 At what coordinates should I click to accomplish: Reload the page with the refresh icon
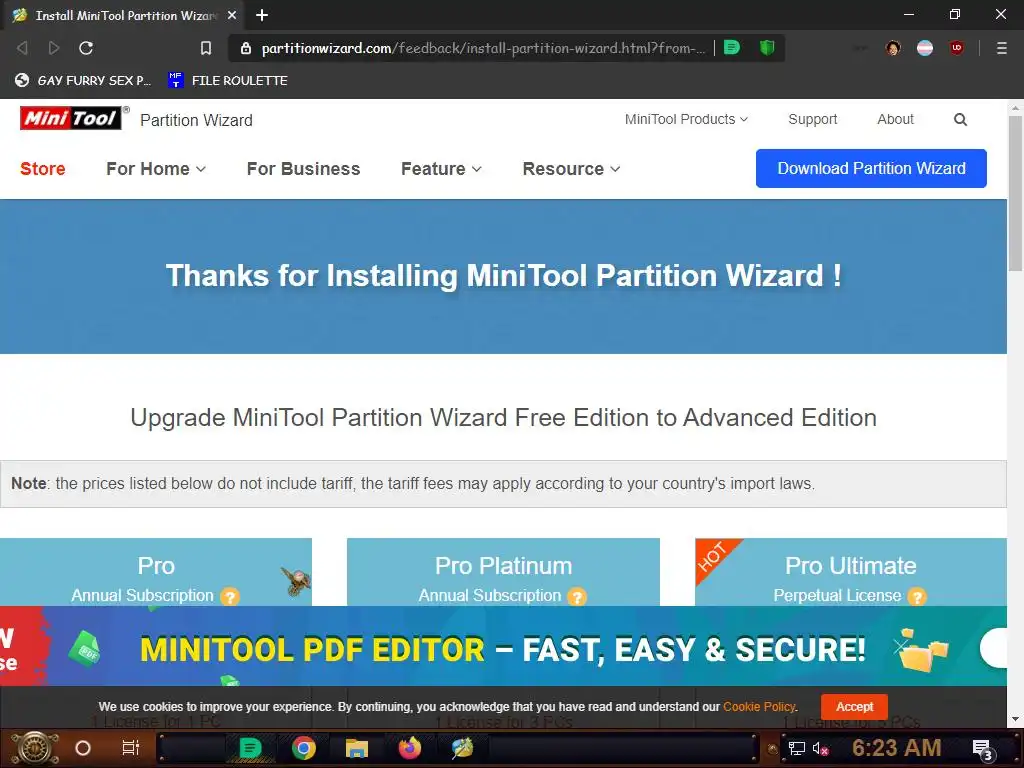tap(86, 48)
